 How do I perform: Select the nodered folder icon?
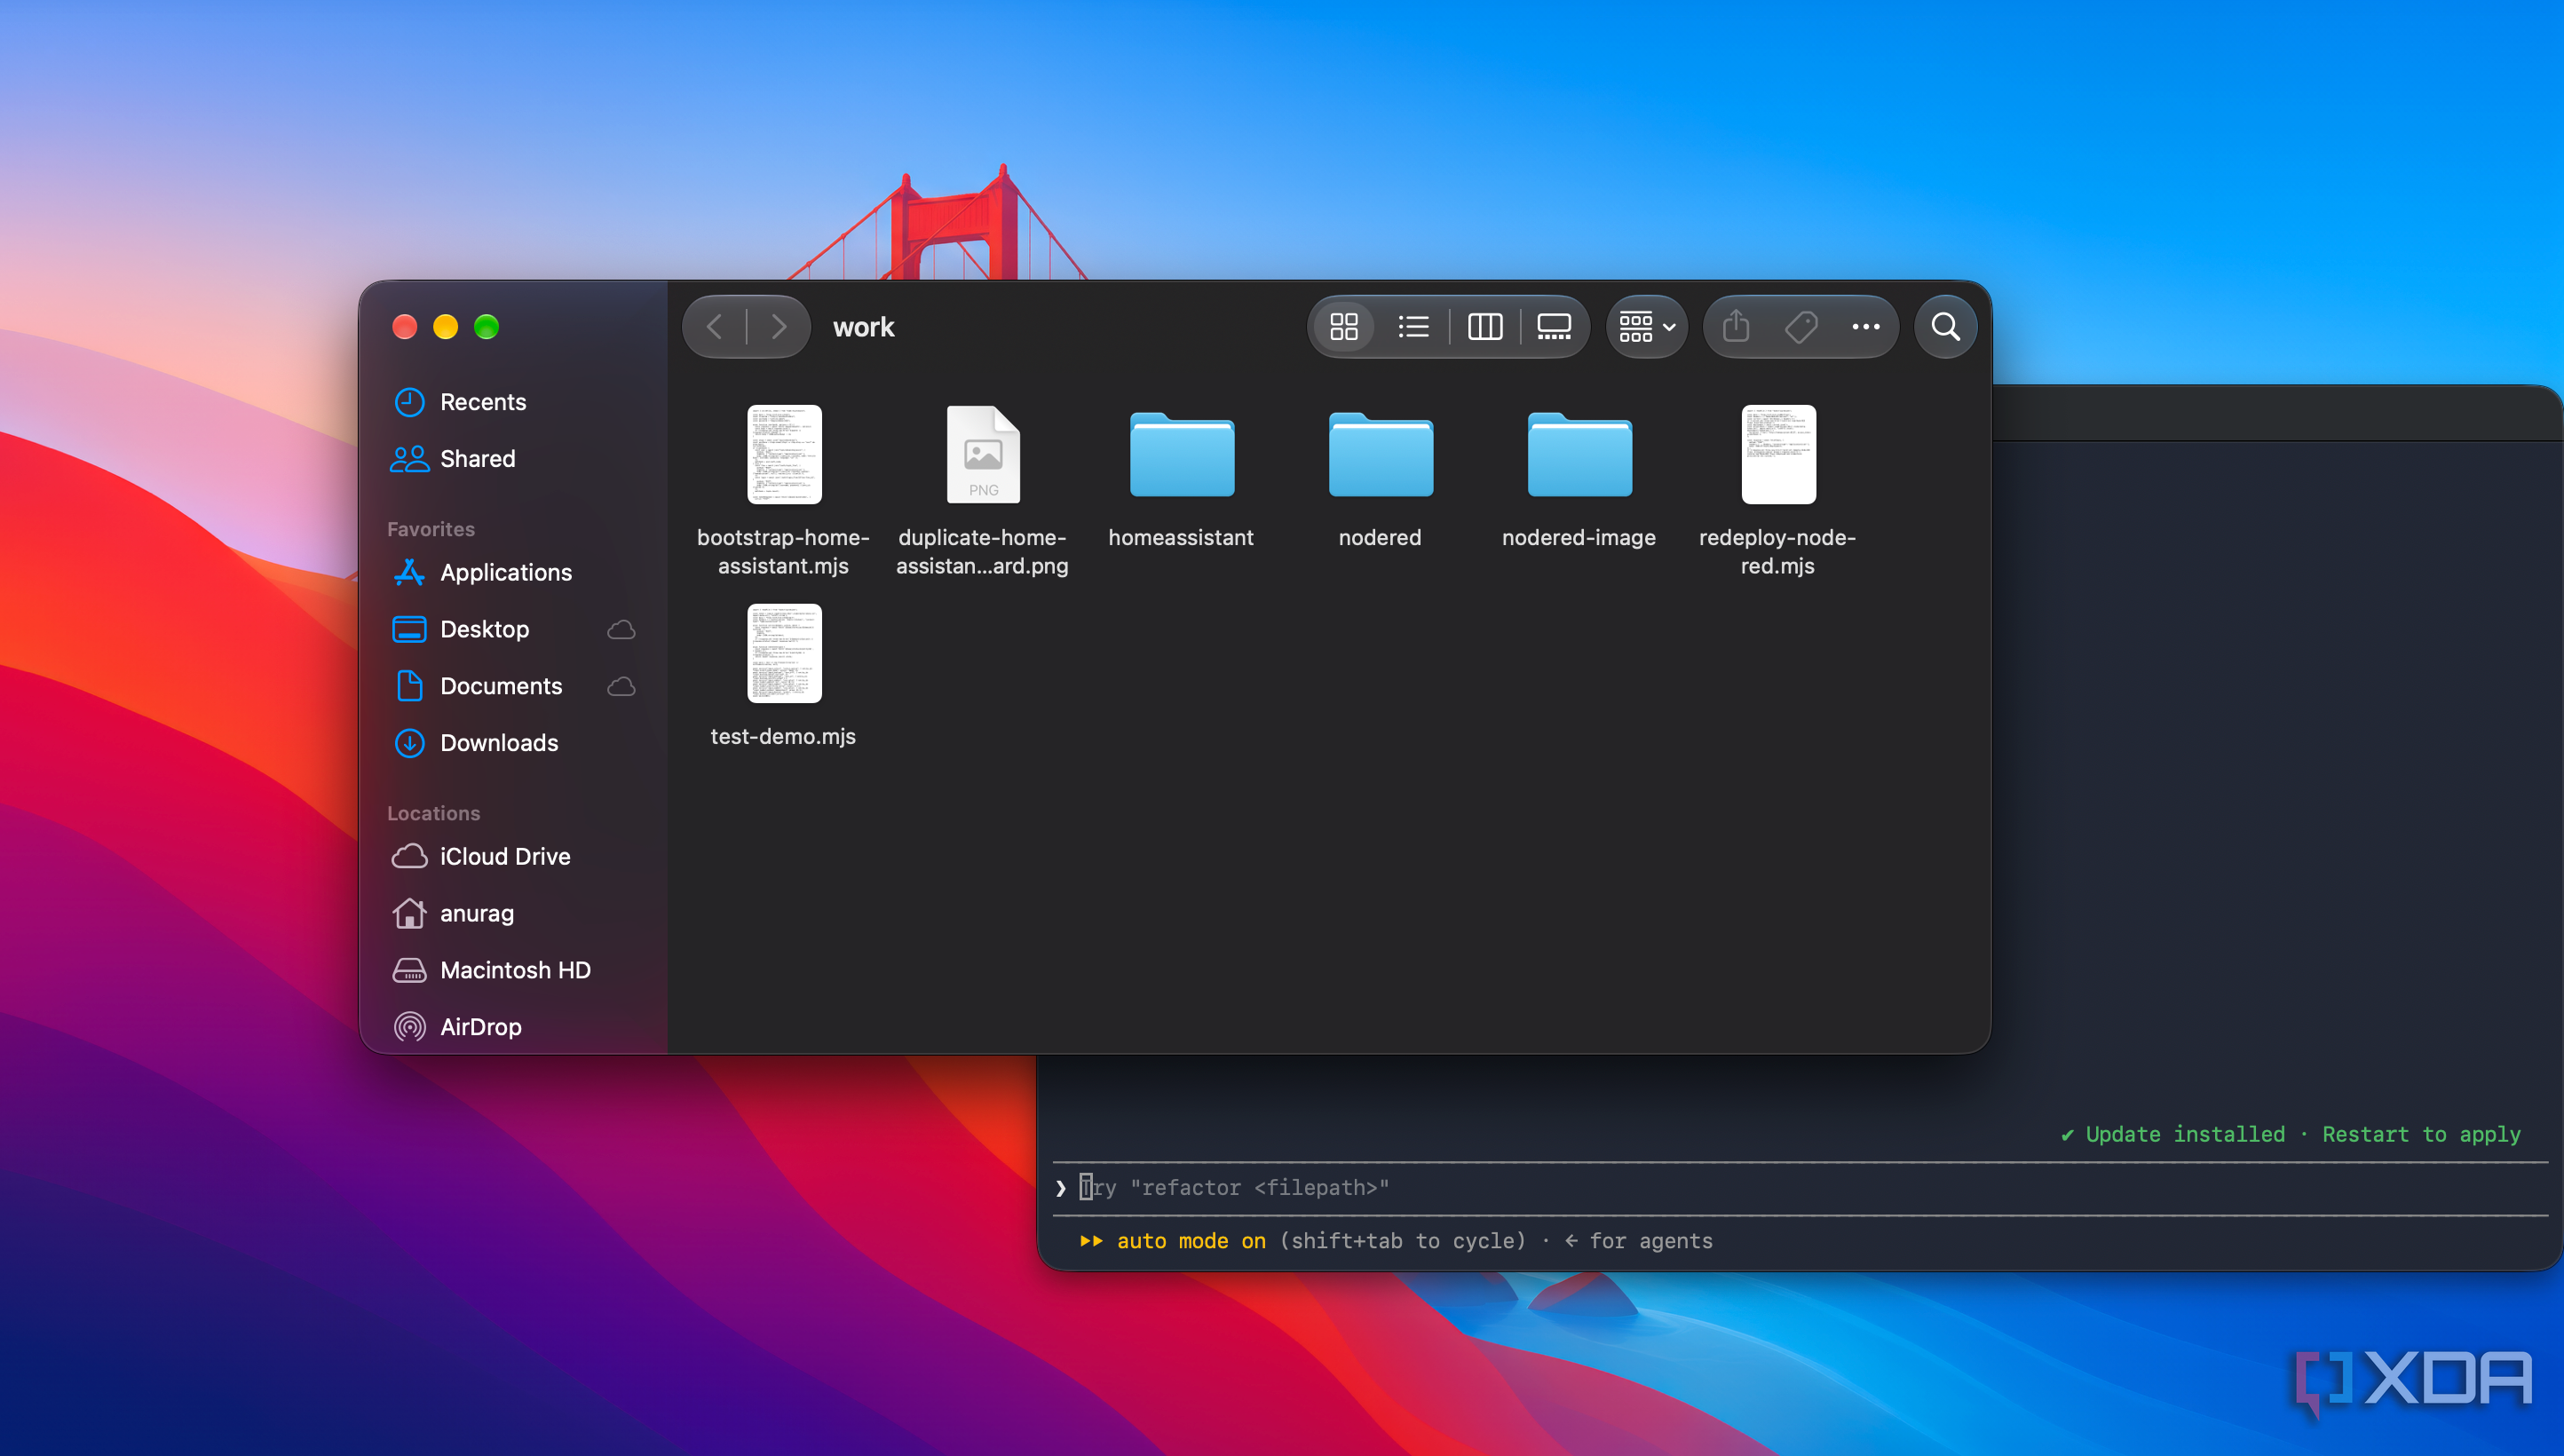point(1381,455)
